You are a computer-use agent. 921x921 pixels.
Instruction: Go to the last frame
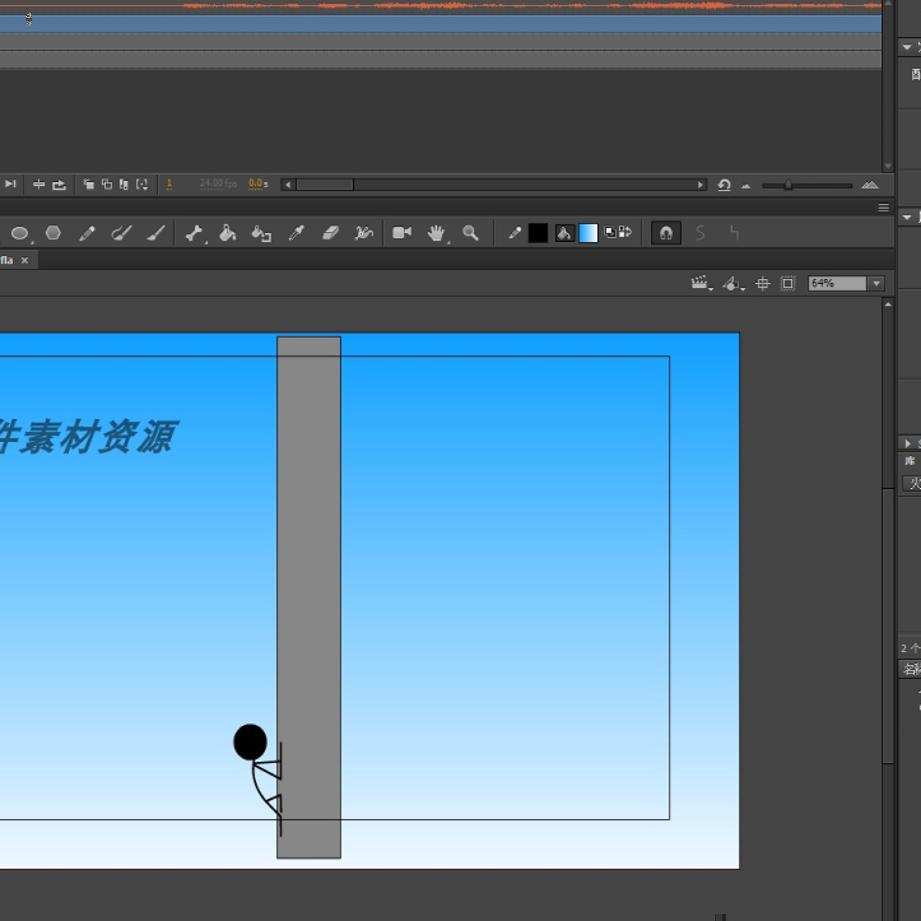tap(11, 184)
